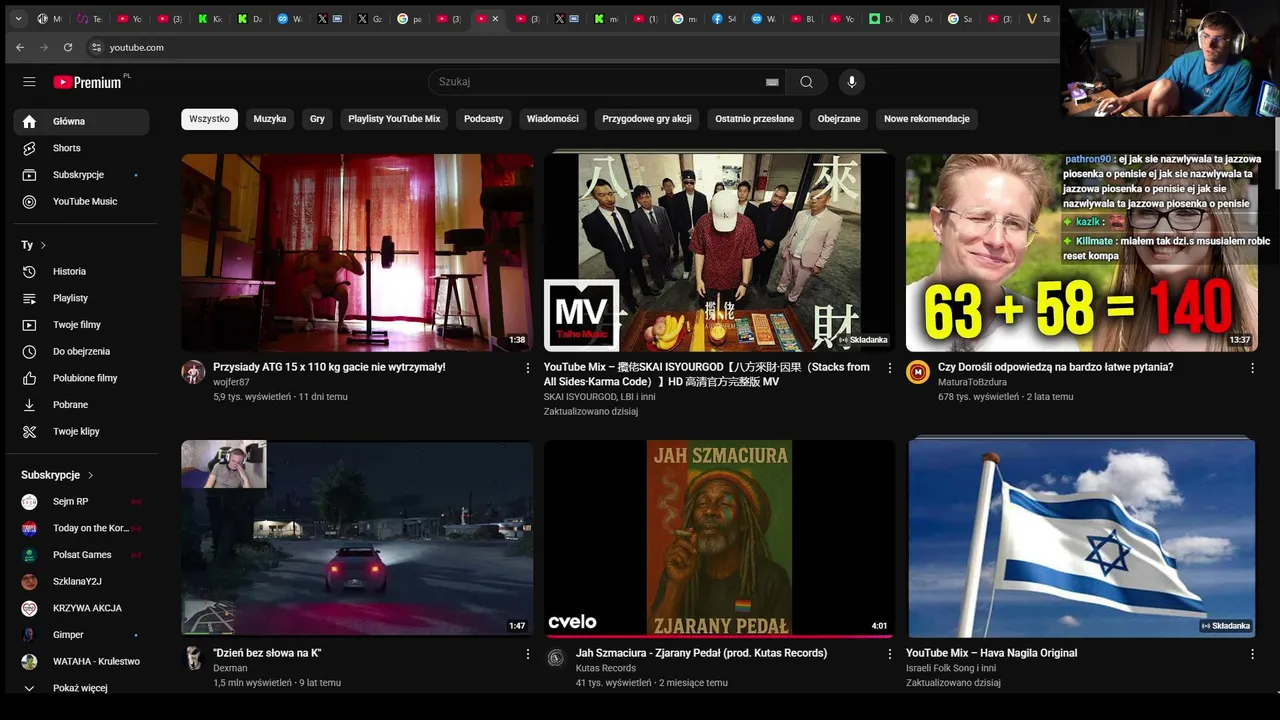The width and height of the screenshot is (1280, 720).
Task: Open Polubione filmy liked videos
Action: [x=81, y=378]
